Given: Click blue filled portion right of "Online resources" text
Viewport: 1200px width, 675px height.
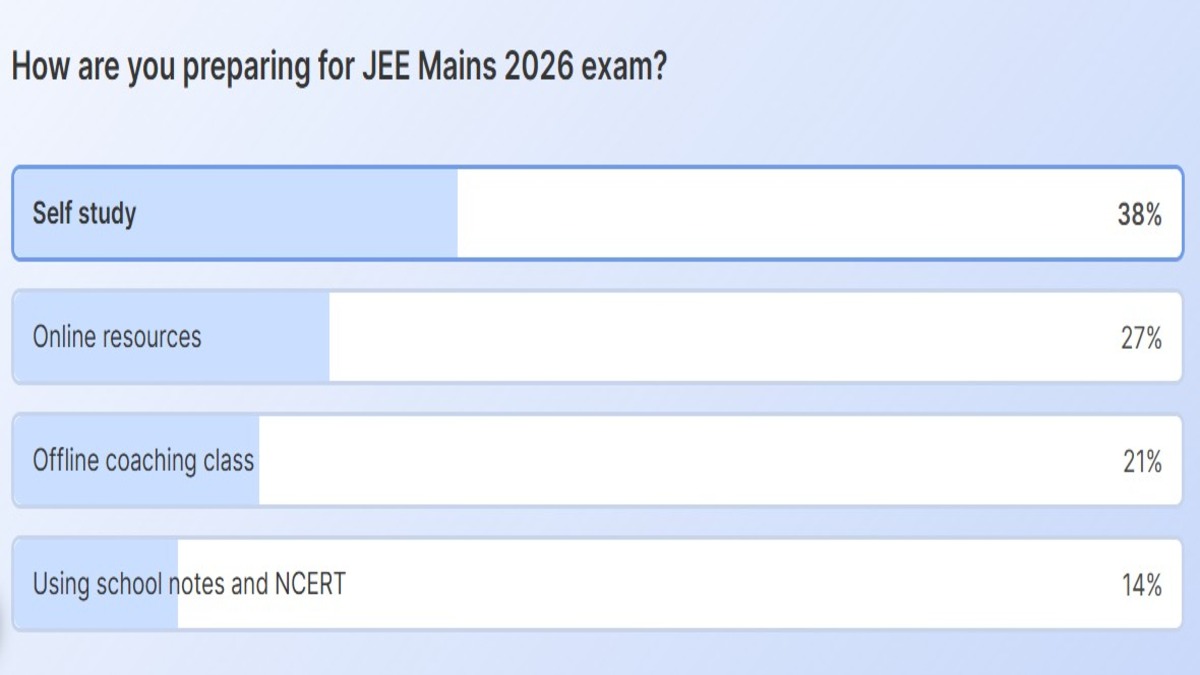Looking at the screenshot, I should point(267,338).
